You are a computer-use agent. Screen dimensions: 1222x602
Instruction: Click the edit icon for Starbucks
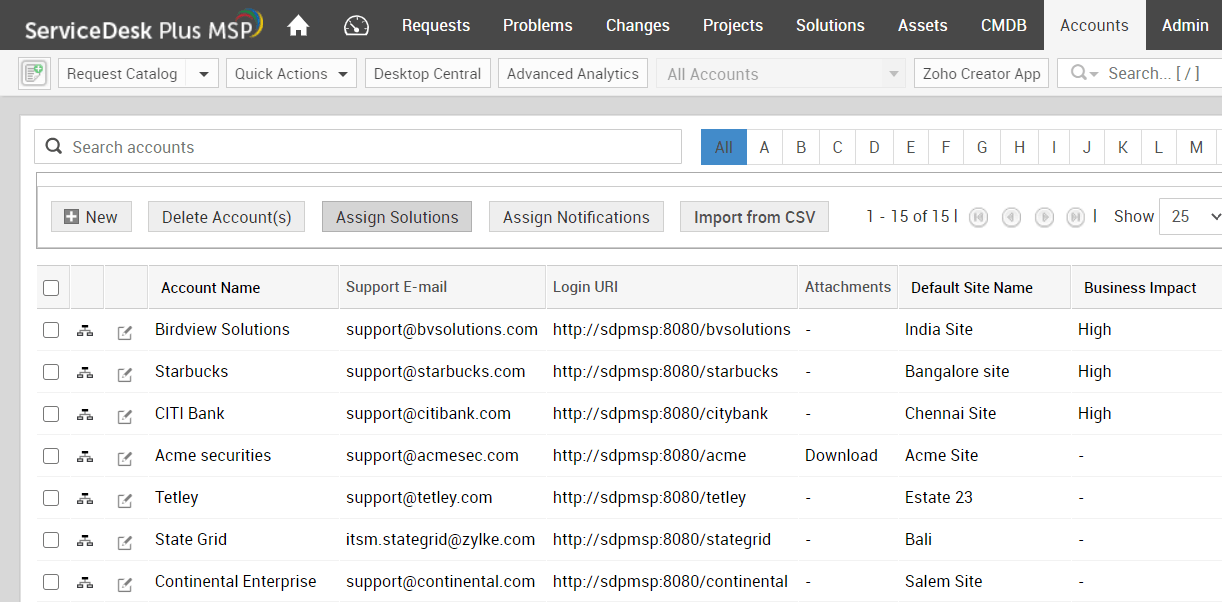click(x=125, y=374)
